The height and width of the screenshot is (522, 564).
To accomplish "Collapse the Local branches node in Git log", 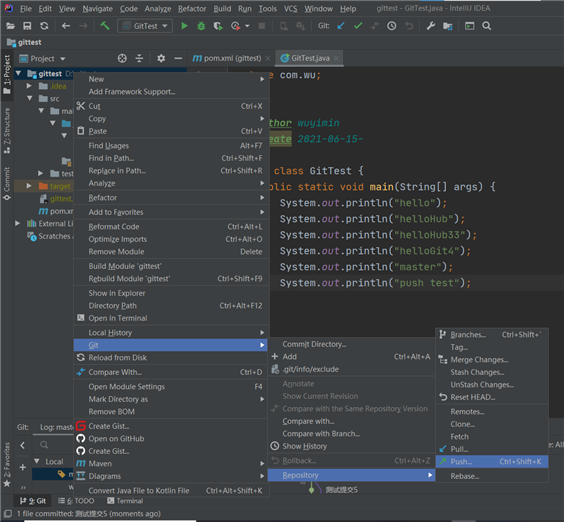I will [x=37, y=461].
